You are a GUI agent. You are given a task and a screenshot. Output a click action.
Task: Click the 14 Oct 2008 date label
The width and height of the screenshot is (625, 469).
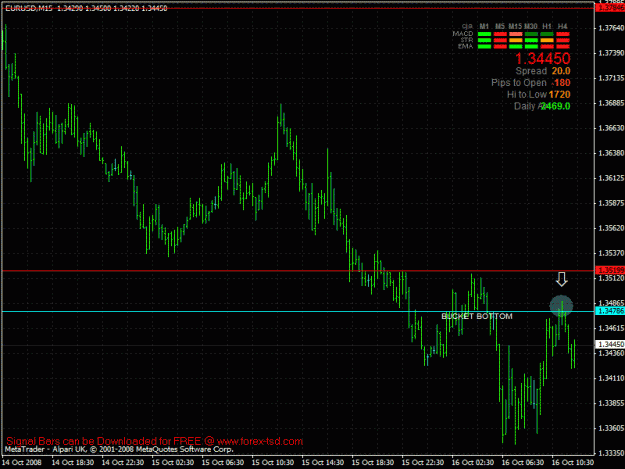pos(22,463)
